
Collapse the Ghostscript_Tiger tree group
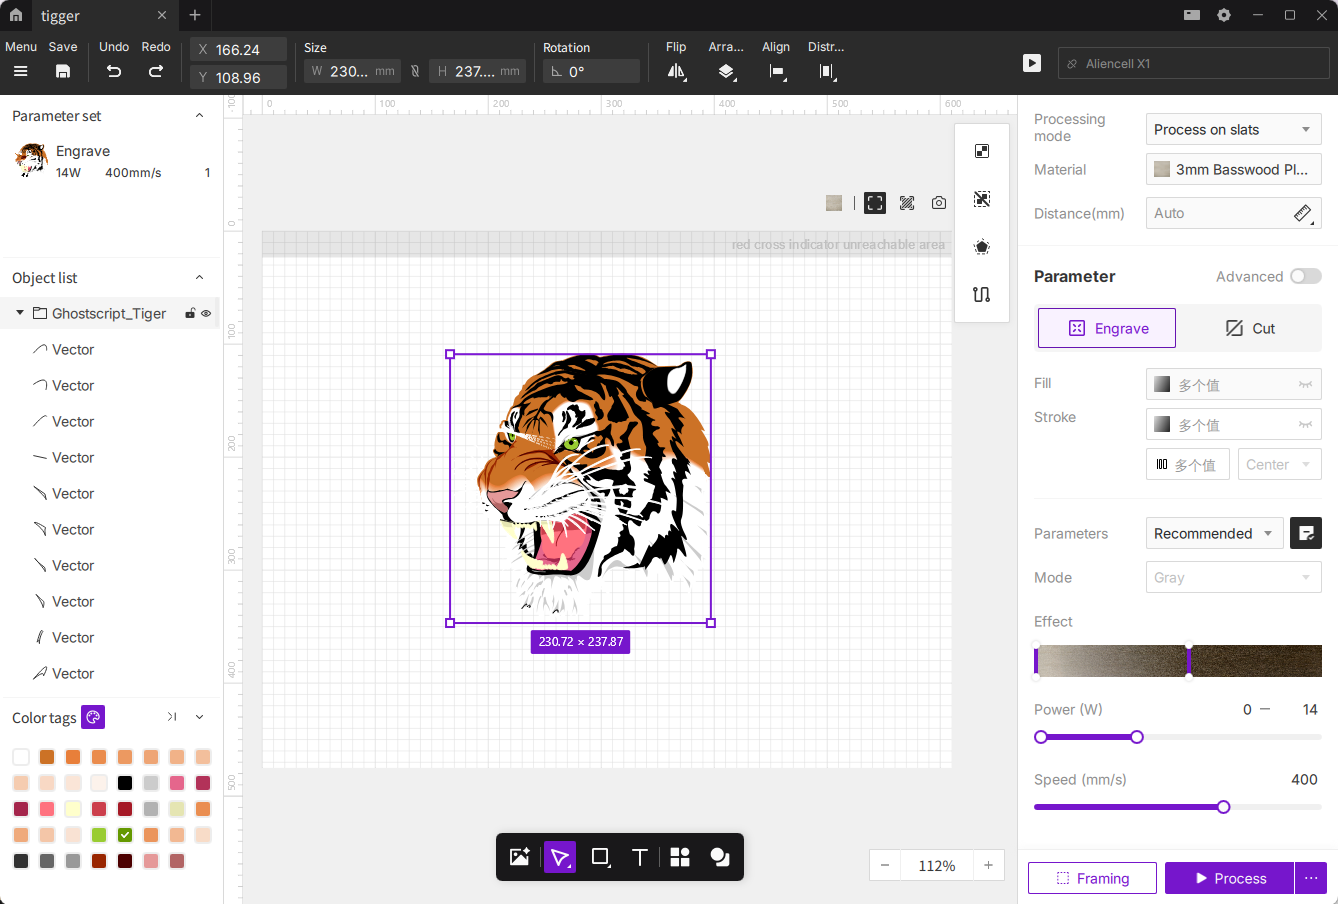19,313
